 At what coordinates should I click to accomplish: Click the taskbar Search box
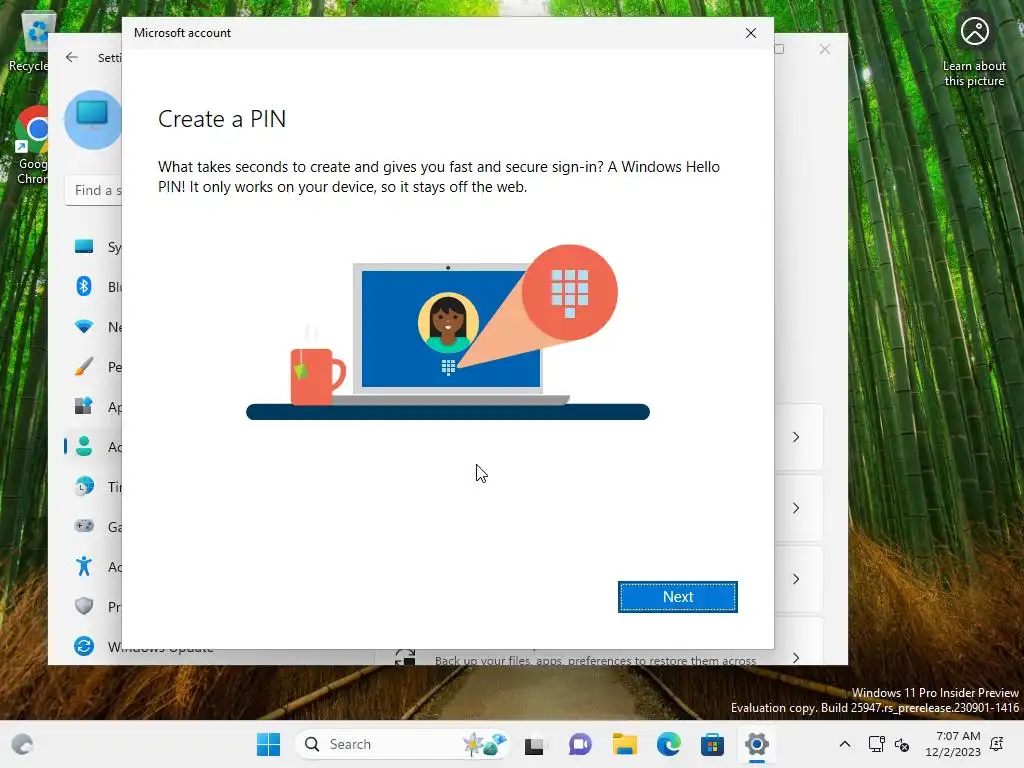pyautogui.click(x=402, y=744)
